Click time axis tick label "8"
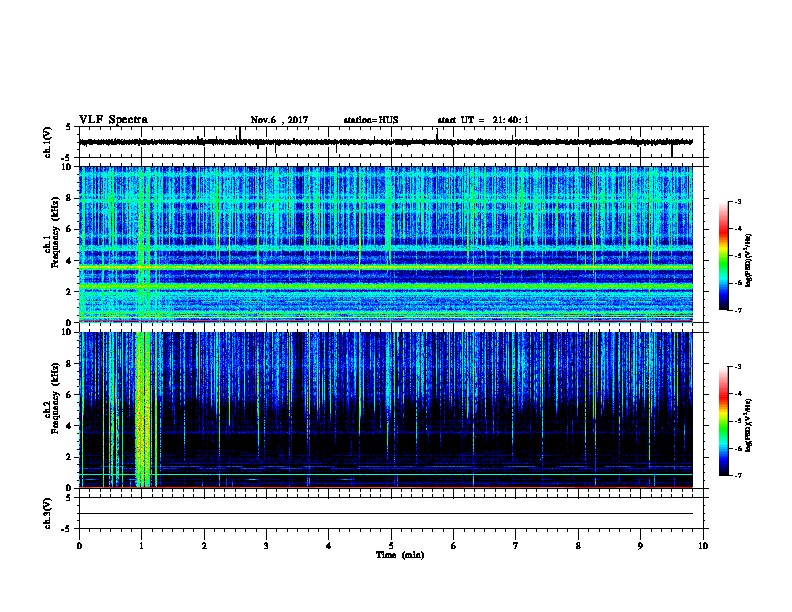The image size is (792, 612). pos(578,546)
